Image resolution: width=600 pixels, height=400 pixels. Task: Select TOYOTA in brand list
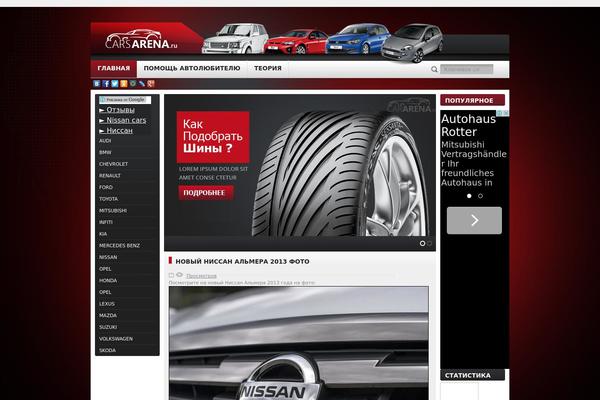tap(109, 199)
